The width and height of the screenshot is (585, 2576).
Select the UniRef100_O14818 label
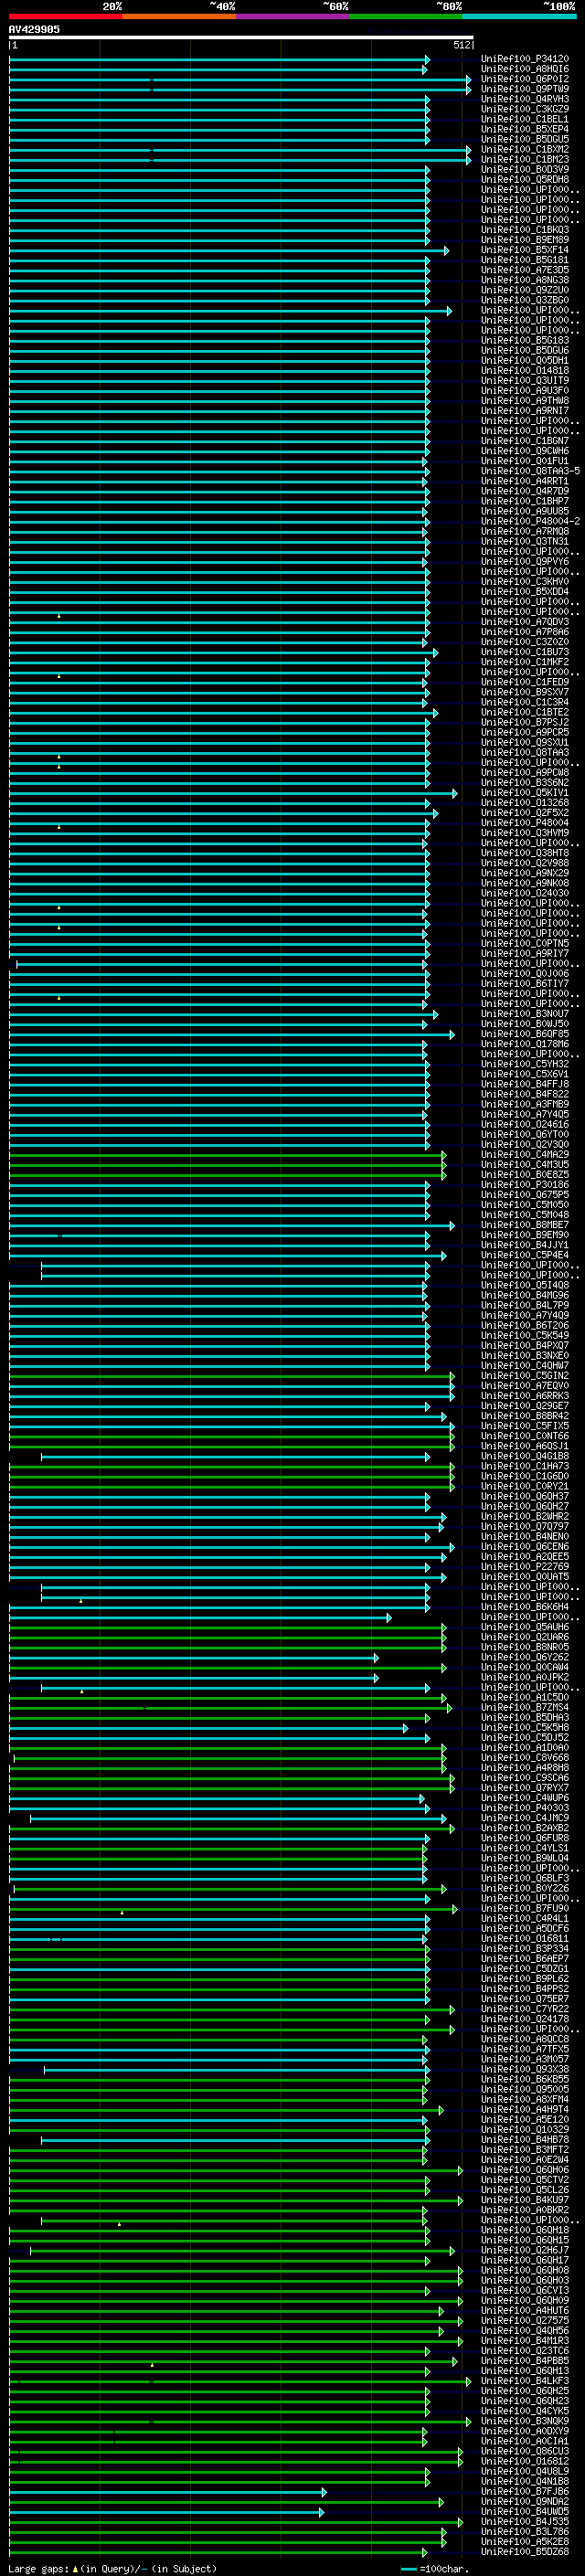525,370
